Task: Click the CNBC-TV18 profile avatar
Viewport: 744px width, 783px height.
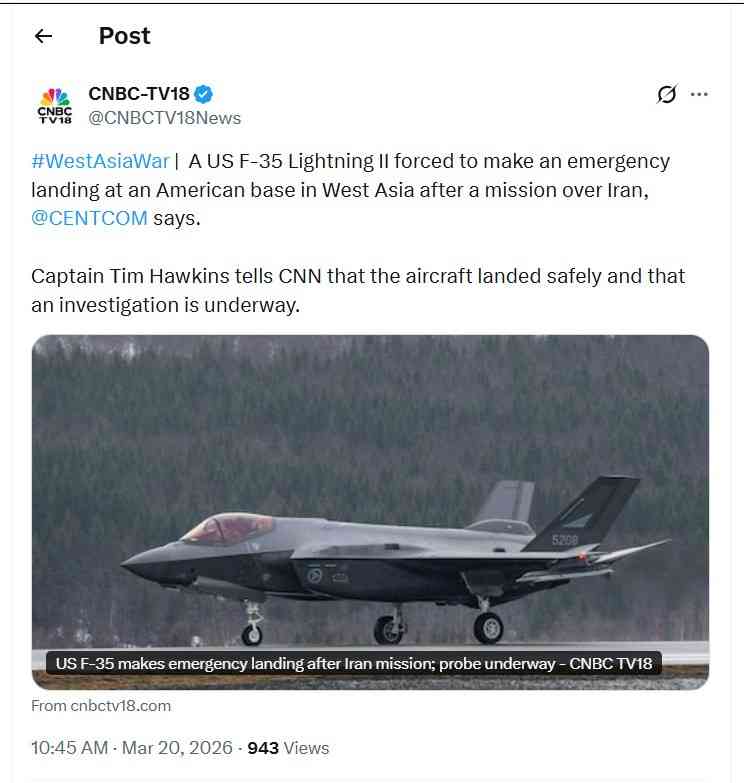Action: [x=55, y=105]
